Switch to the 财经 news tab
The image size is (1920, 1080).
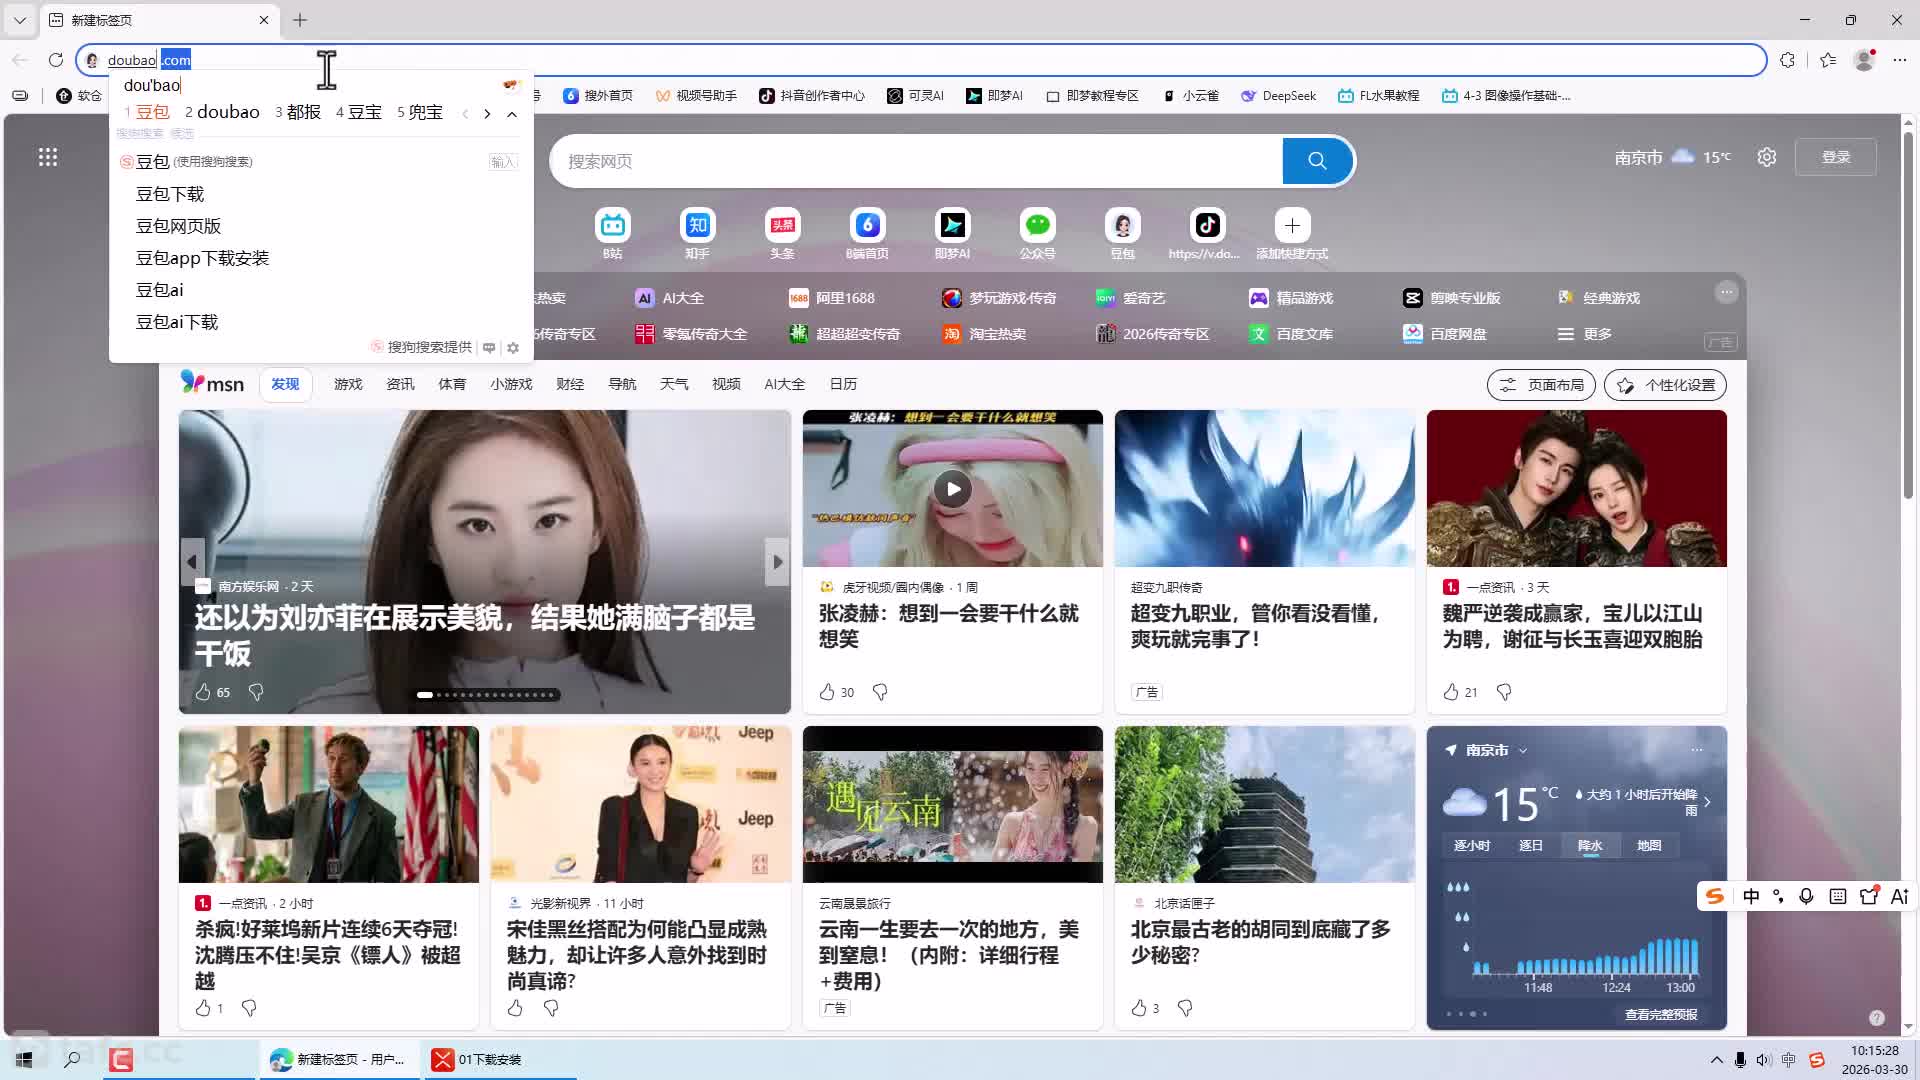point(570,384)
